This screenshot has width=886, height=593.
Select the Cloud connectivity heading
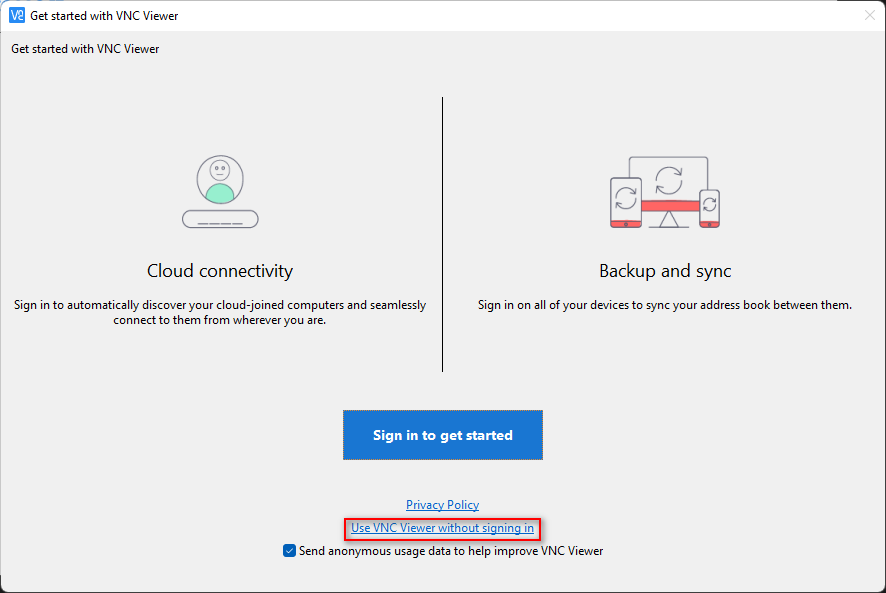(220, 271)
